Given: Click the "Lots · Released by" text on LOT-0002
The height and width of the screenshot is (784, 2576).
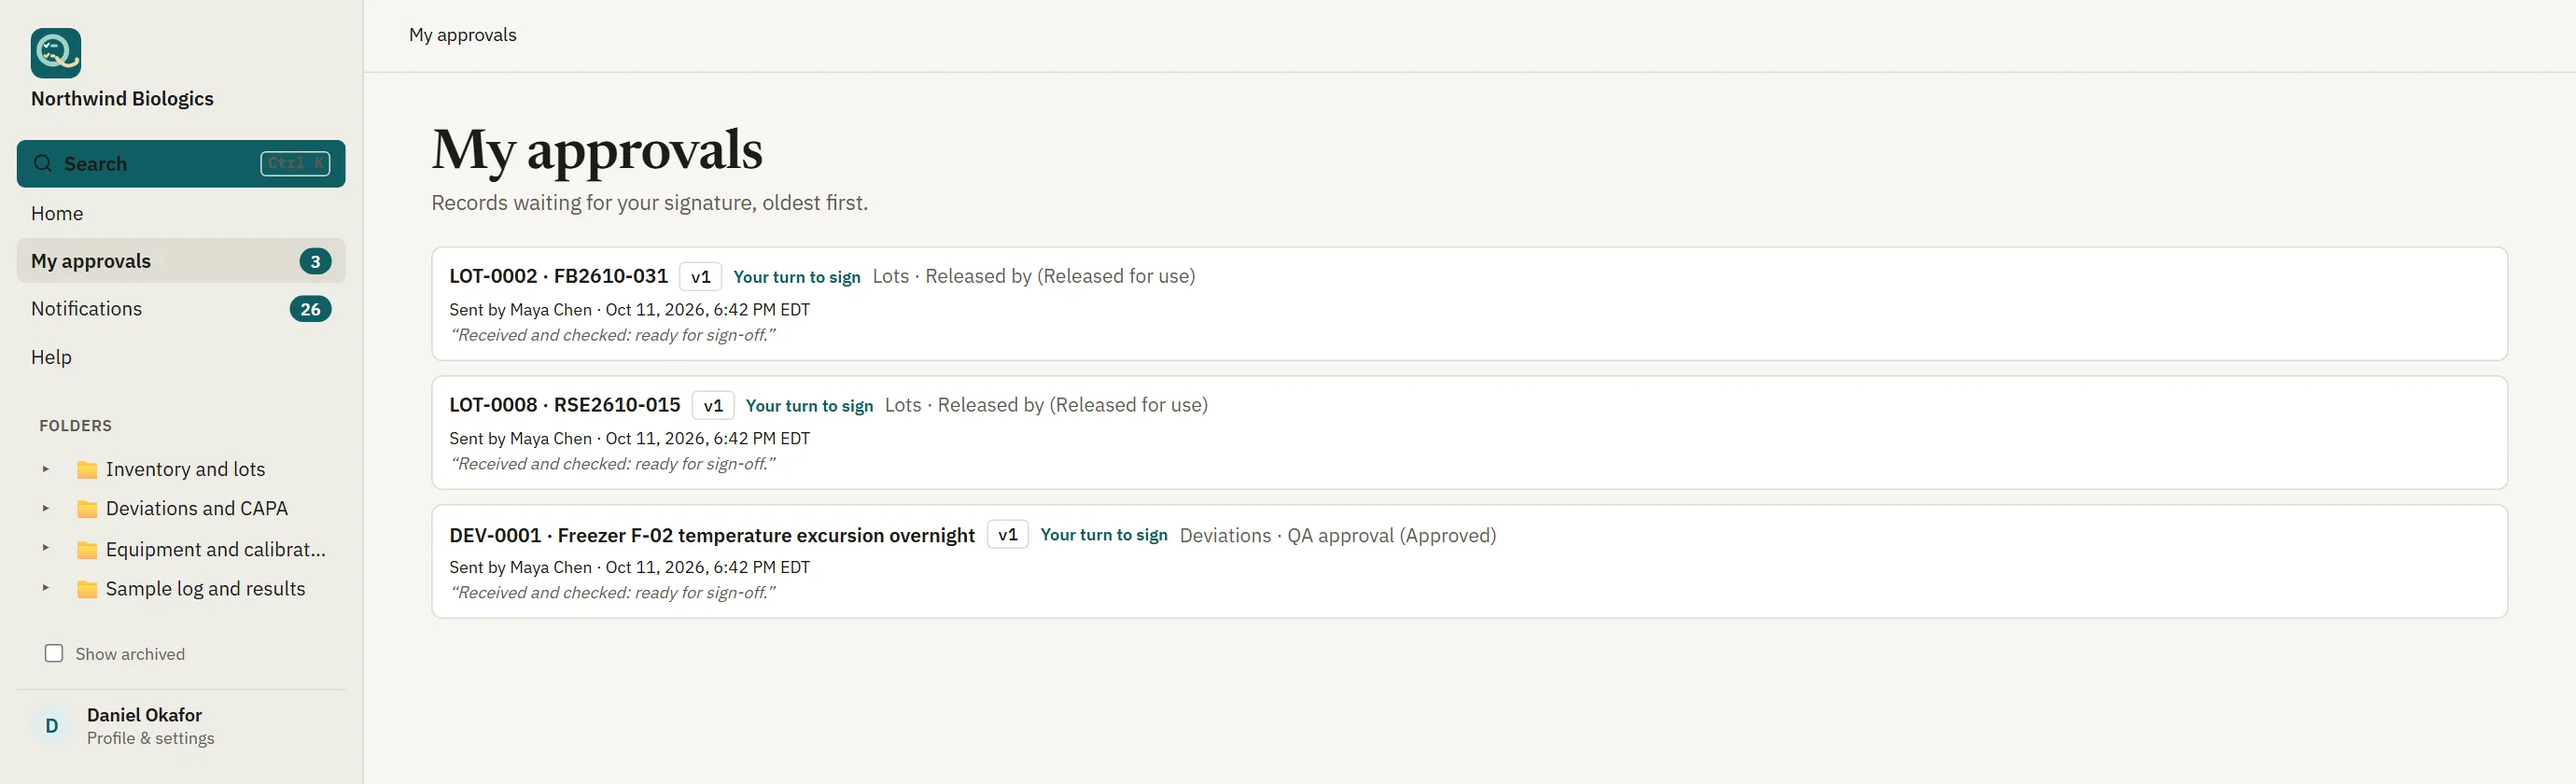Looking at the screenshot, I should pos(1033,276).
